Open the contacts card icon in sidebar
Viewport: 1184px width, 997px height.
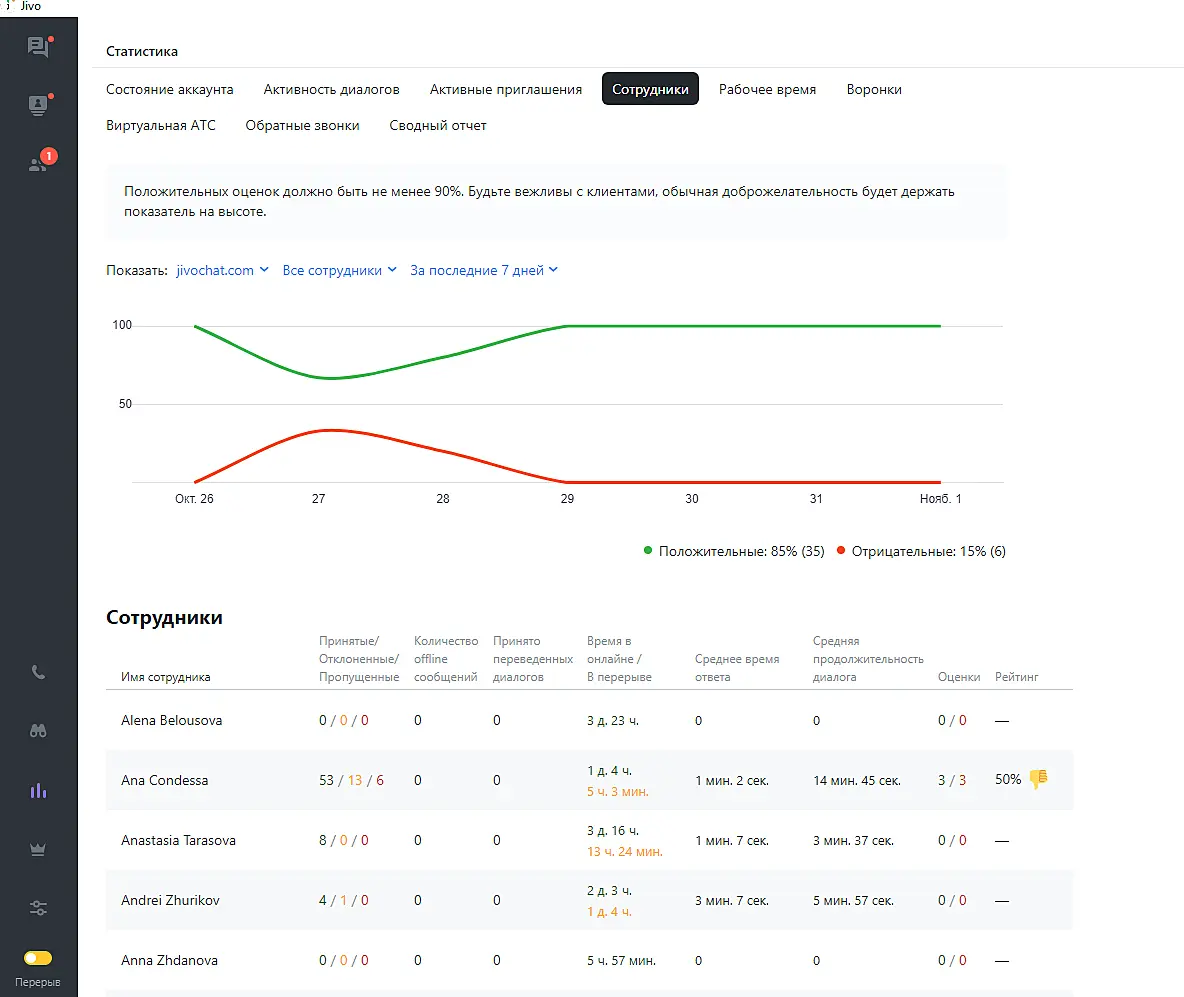38,105
